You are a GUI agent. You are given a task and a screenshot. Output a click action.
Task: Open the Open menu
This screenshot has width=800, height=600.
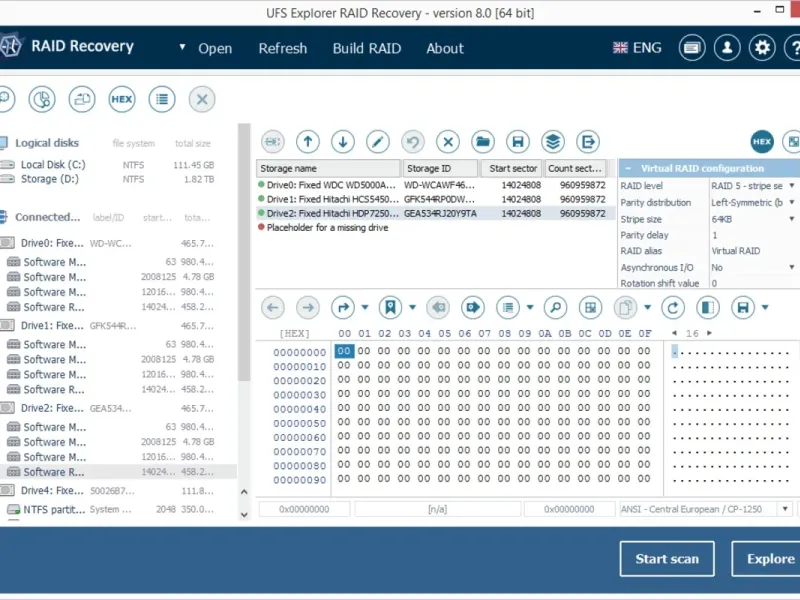tap(215, 48)
